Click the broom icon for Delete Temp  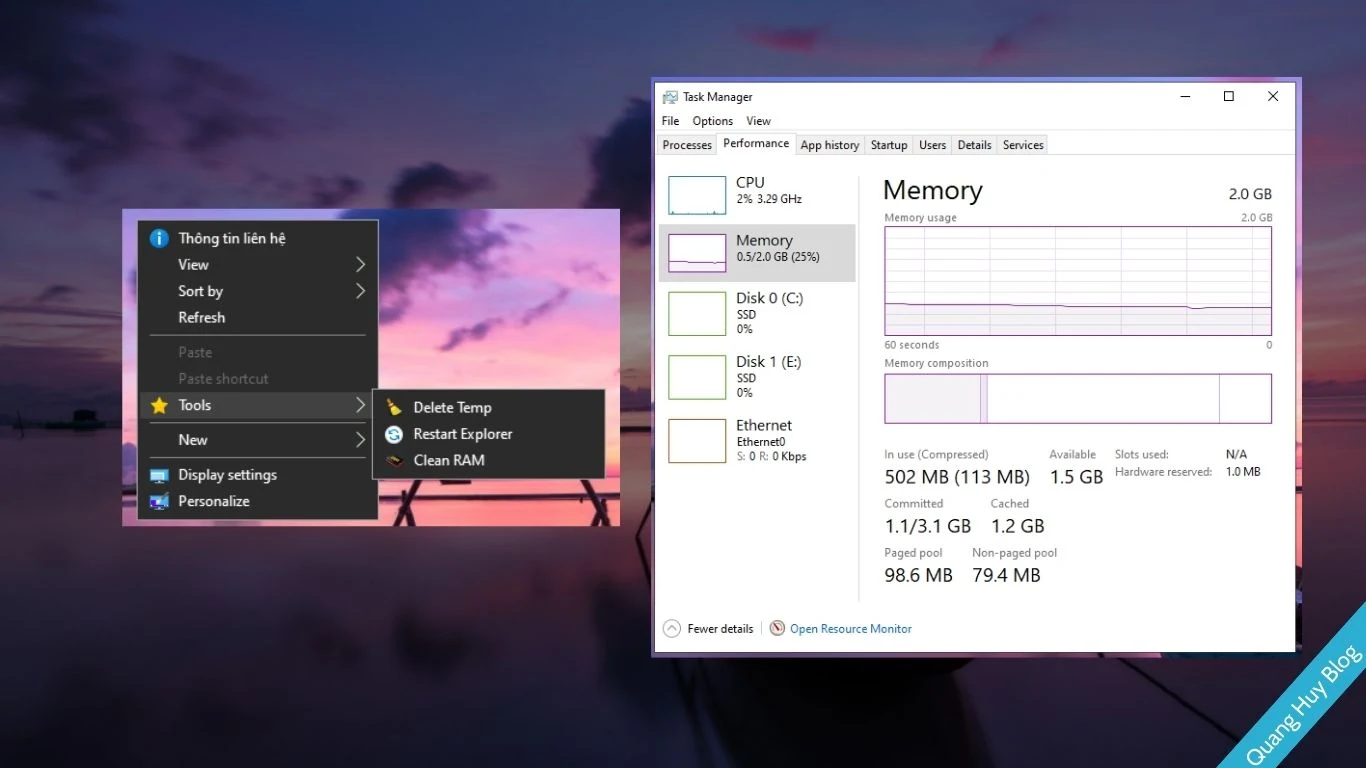[x=394, y=407]
